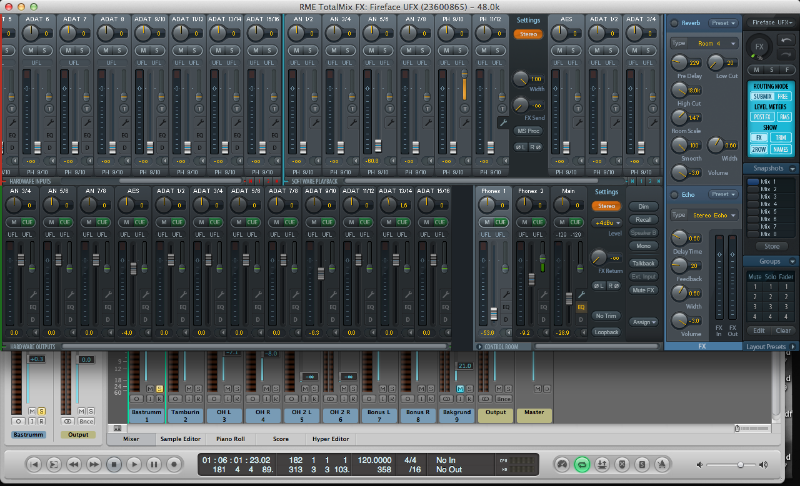
Task: Switch to the Hyper Editor tab in Logic
Action: pos(330,439)
